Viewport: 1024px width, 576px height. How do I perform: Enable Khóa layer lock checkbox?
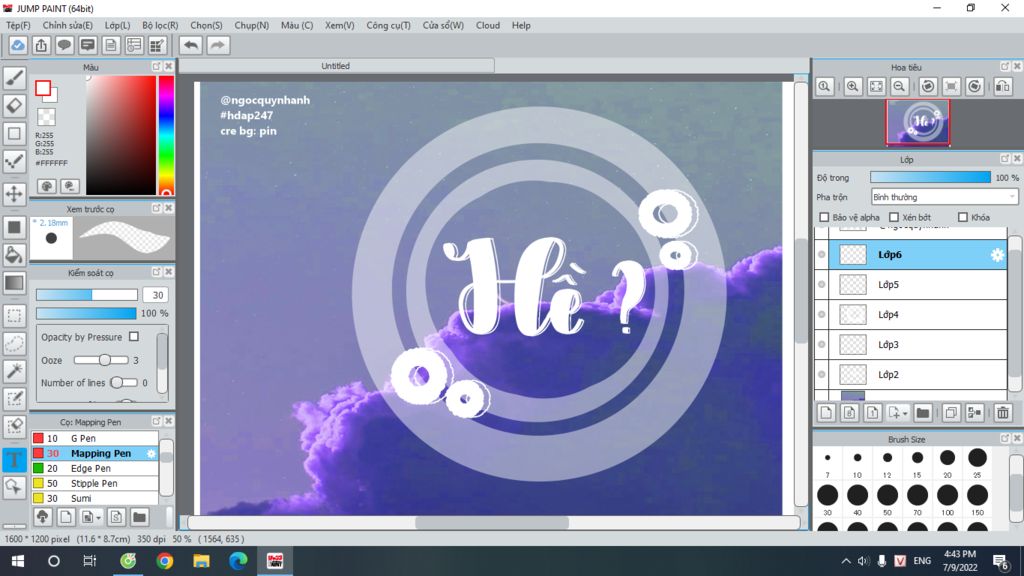pos(963,217)
